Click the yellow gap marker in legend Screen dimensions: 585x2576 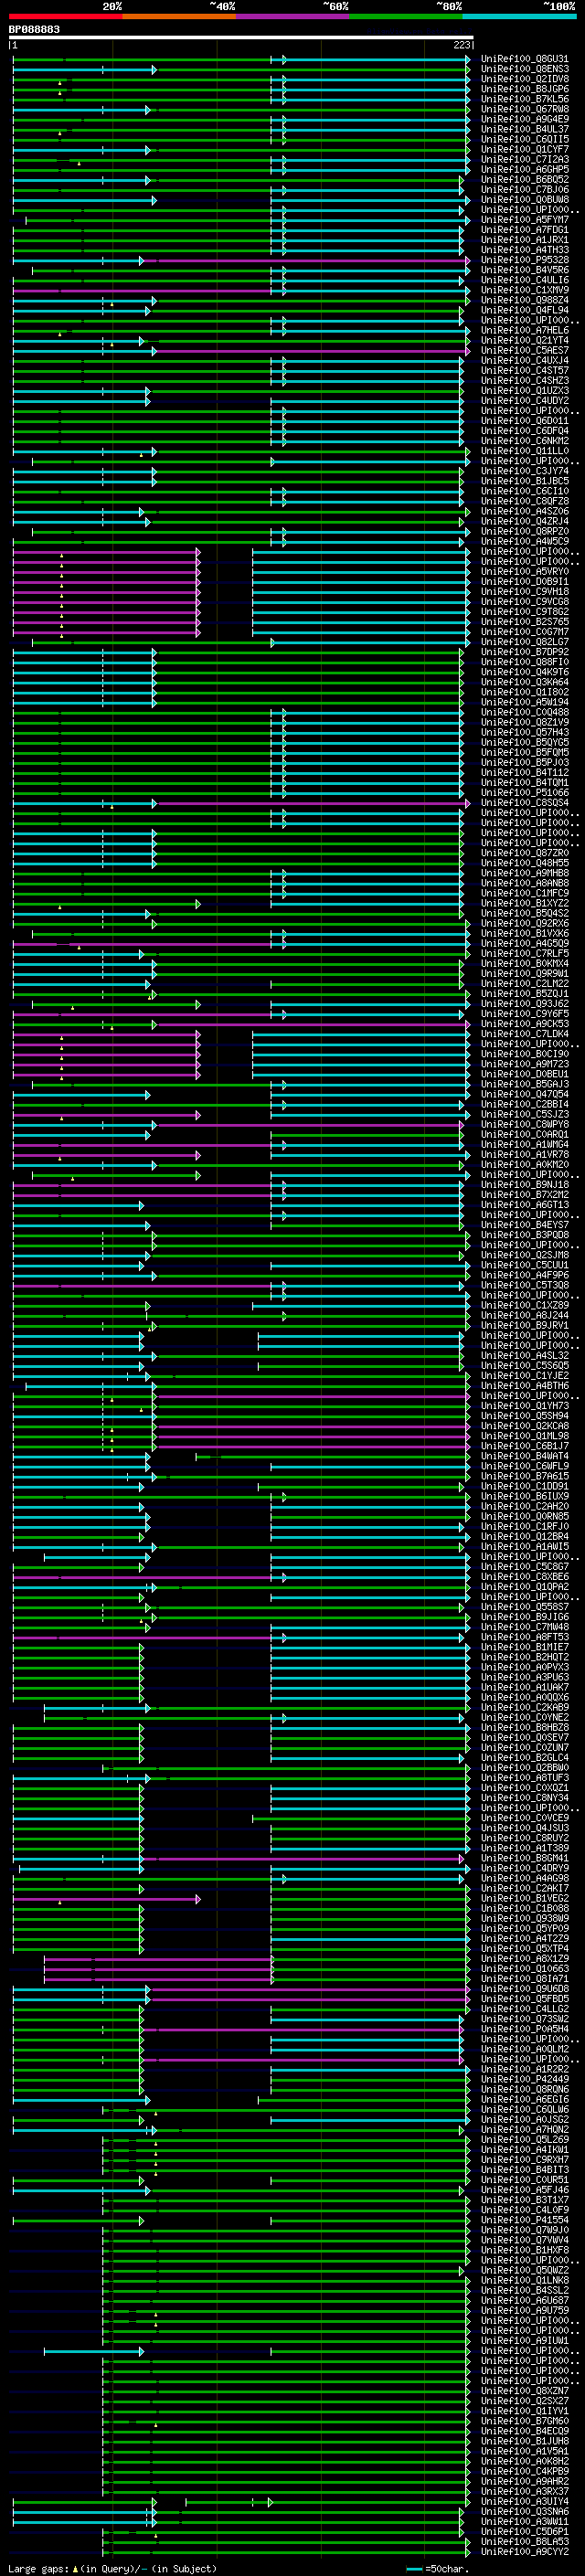point(75,2568)
